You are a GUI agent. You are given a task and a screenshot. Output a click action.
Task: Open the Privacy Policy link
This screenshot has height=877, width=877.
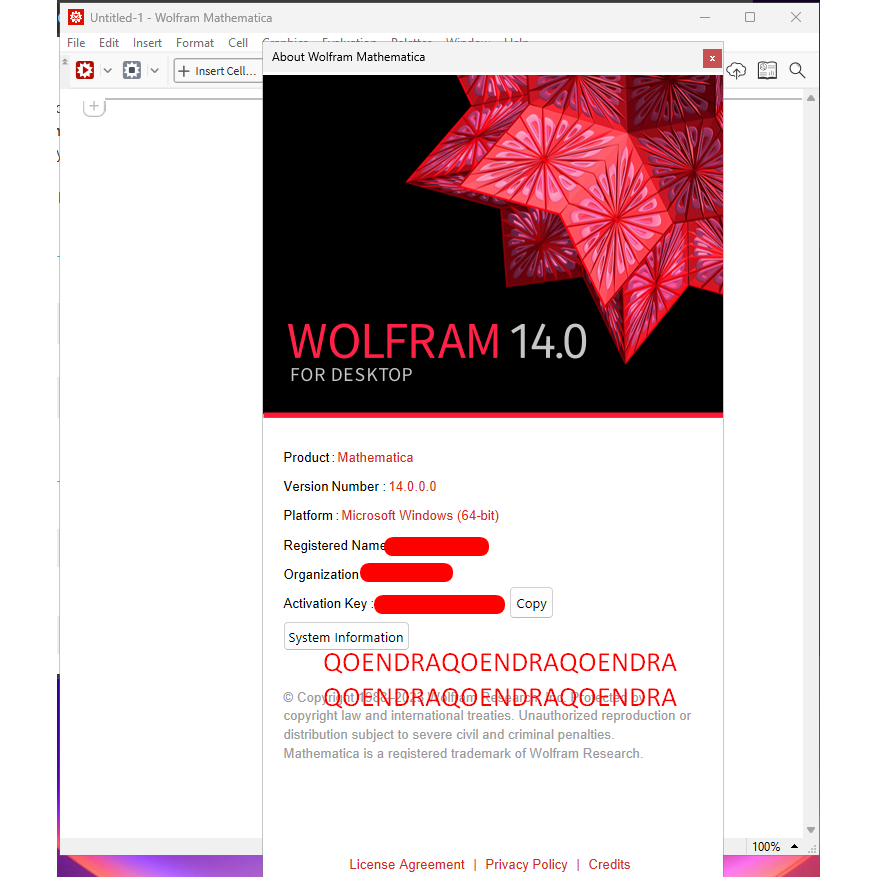pyautogui.click(x=526, y=864)
